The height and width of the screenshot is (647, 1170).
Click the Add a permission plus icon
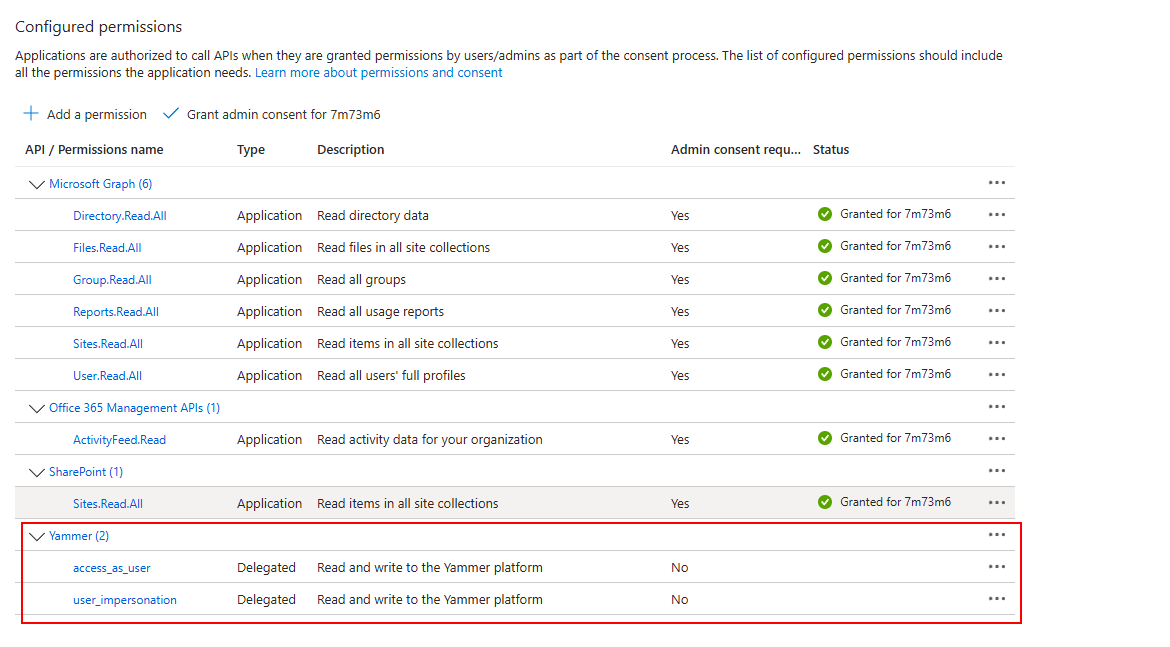pyautogui.click(x=30, y=114)
